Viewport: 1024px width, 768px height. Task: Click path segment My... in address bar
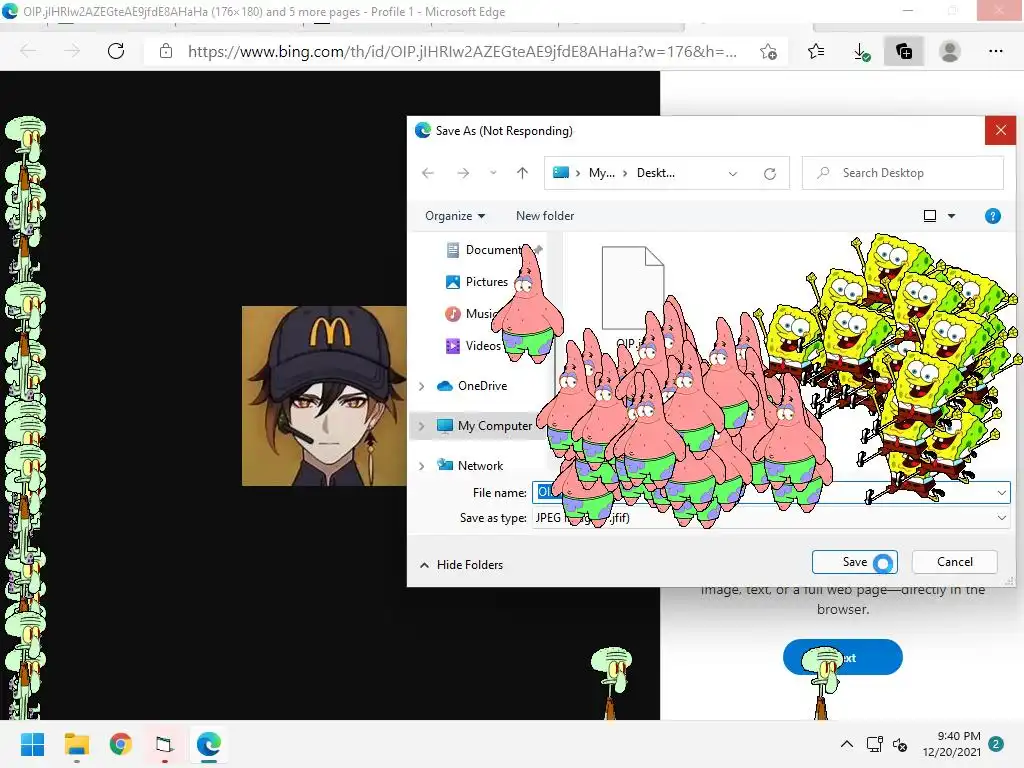(x=601, y=173)
